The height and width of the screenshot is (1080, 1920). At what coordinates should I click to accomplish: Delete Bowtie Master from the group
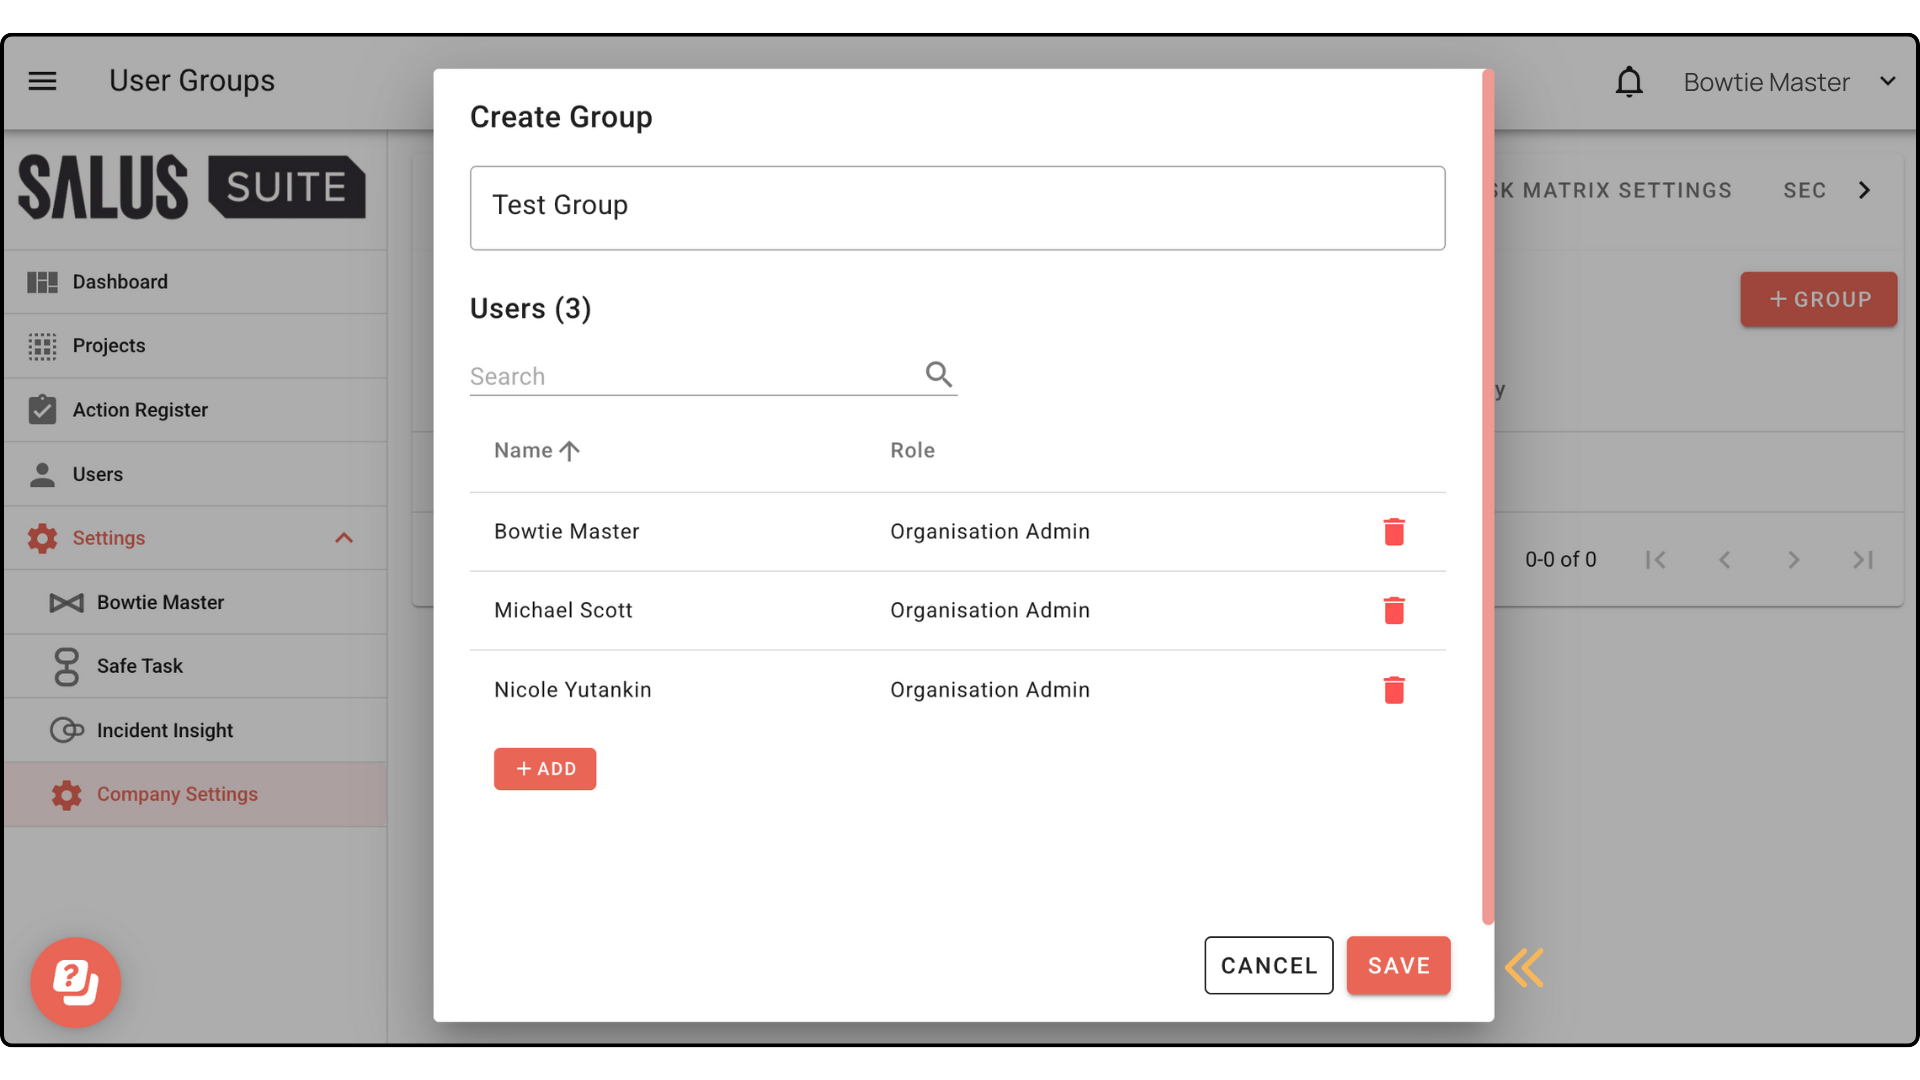pos(1394,532)
